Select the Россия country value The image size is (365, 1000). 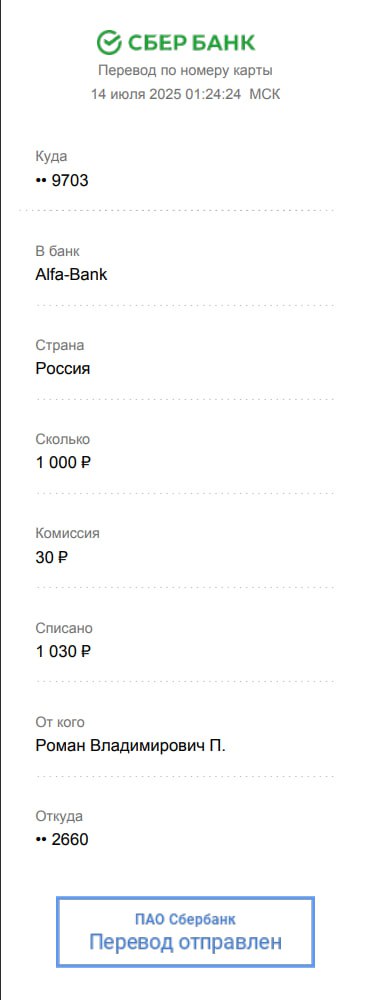click(63, 369)
